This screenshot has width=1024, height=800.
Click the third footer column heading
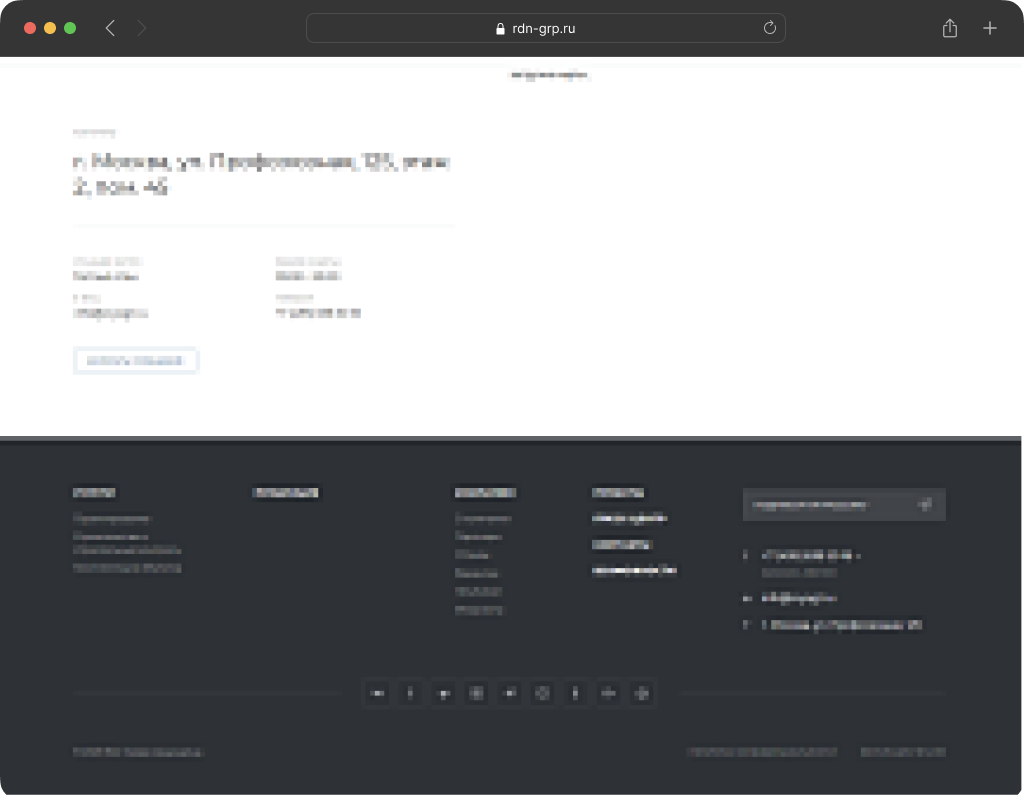click(x=485, y=493)
